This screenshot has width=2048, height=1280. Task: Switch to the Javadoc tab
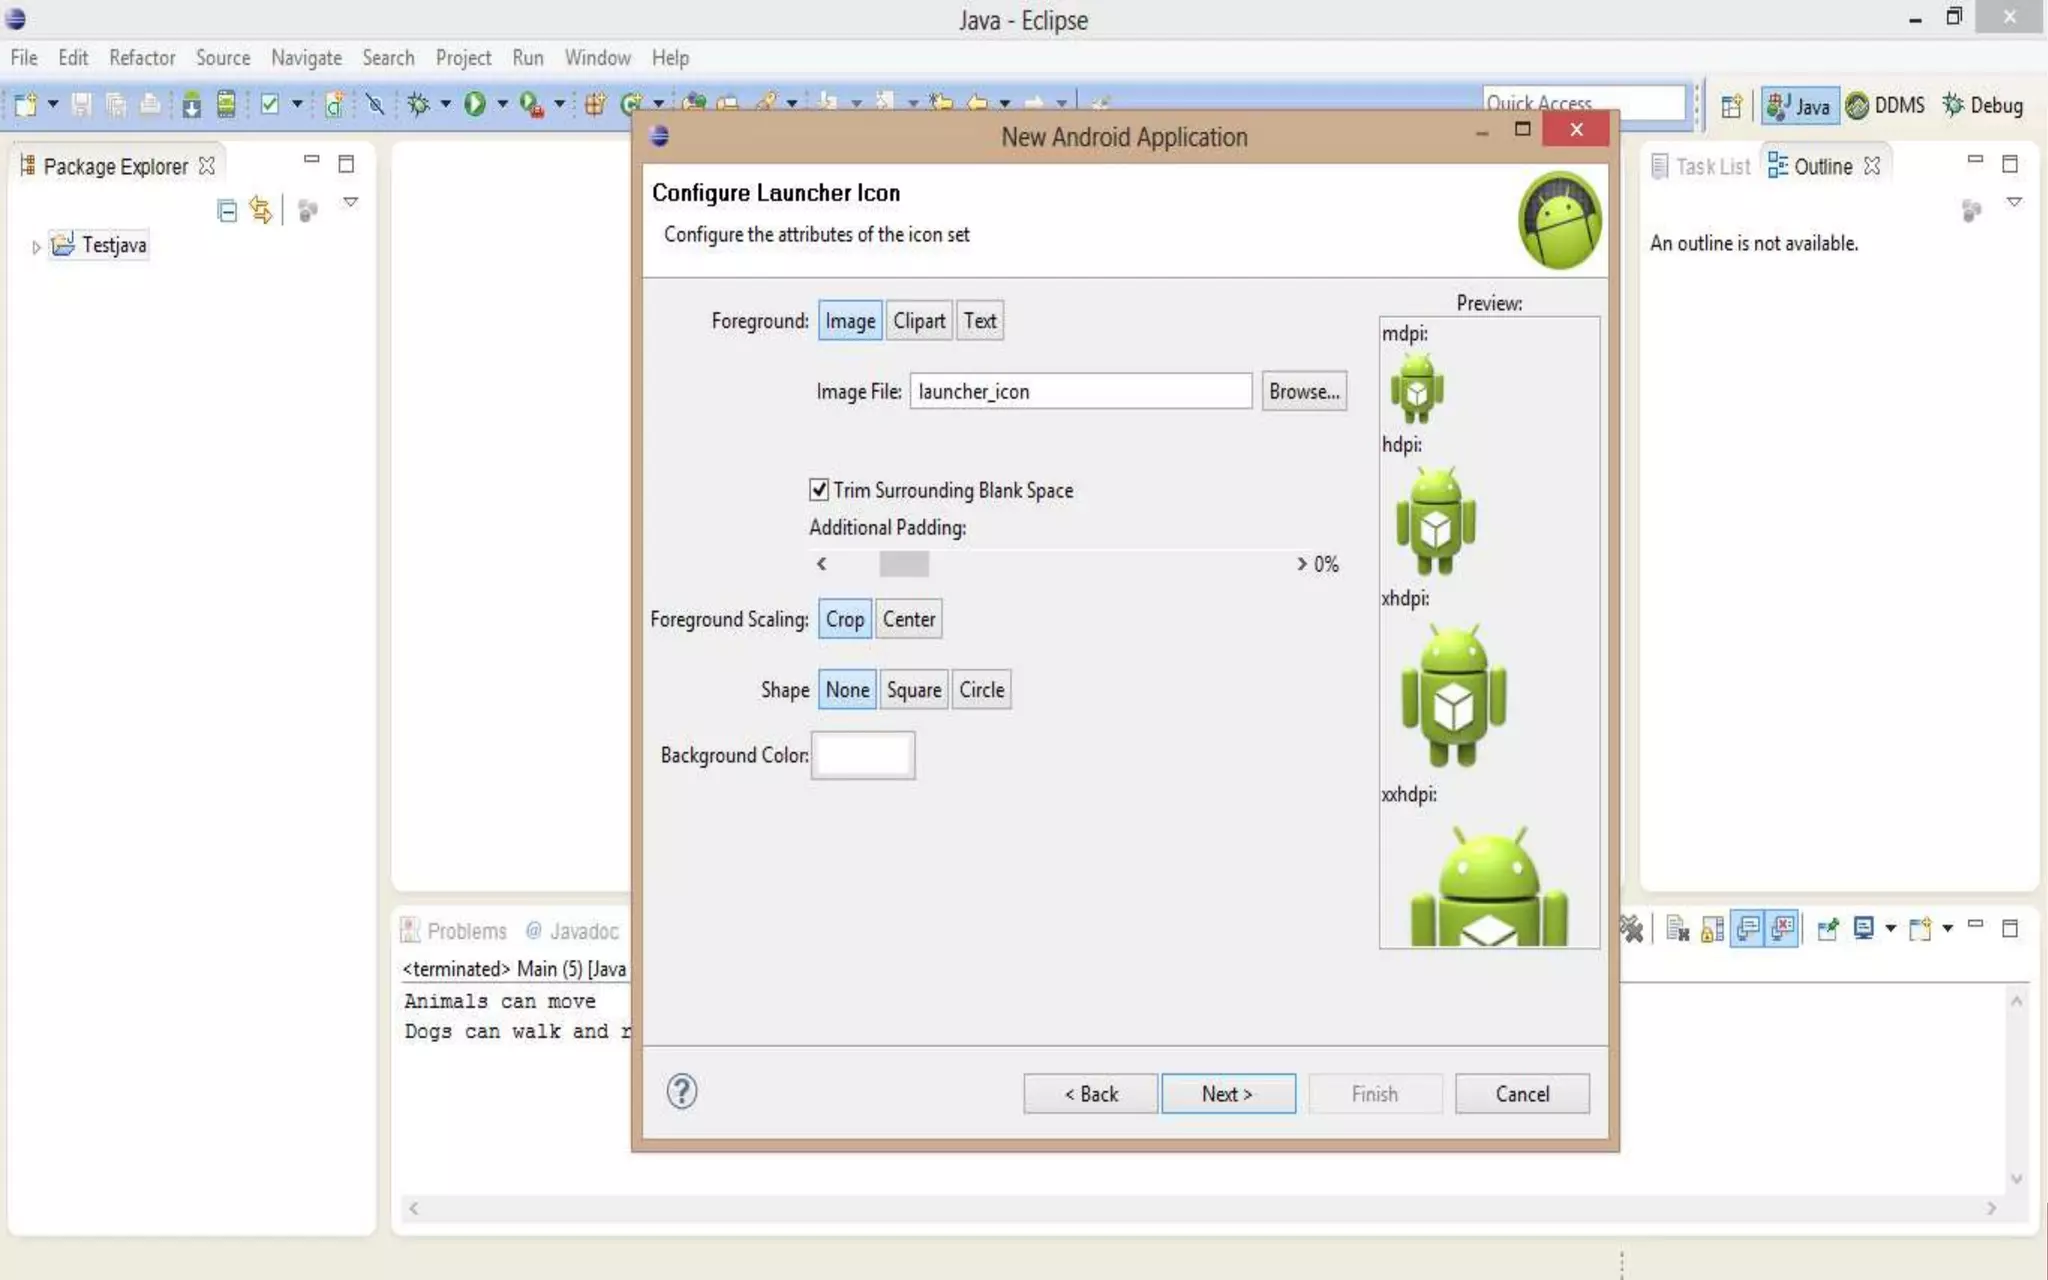(x=573, y=931)
